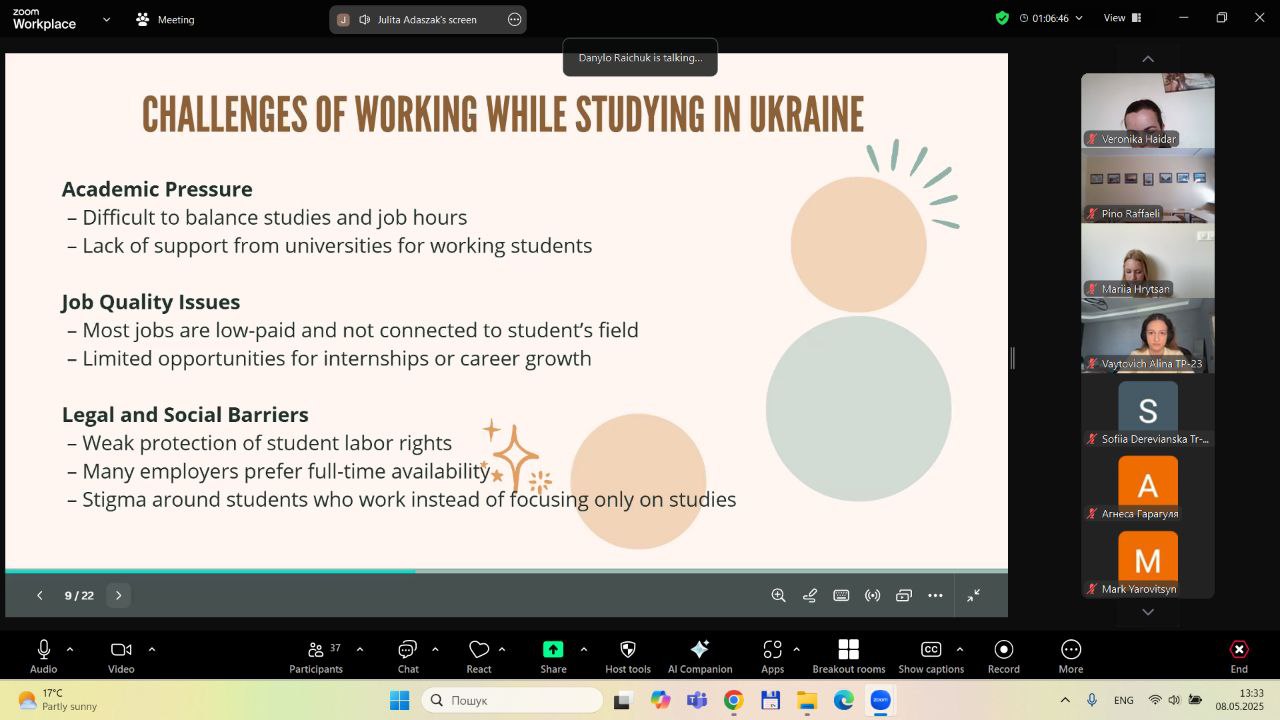
Task: Open the Zoom Workplace dropdown arrow
Action: [x=106, y=19]
